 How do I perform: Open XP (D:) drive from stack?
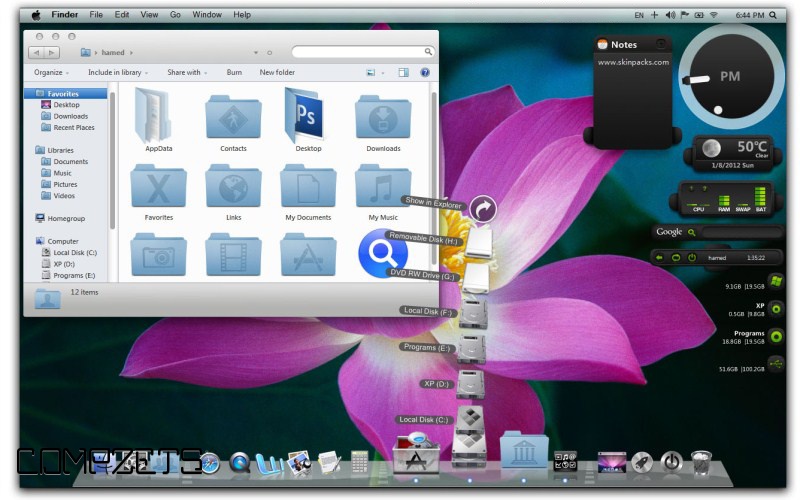(x=470, y=385)
